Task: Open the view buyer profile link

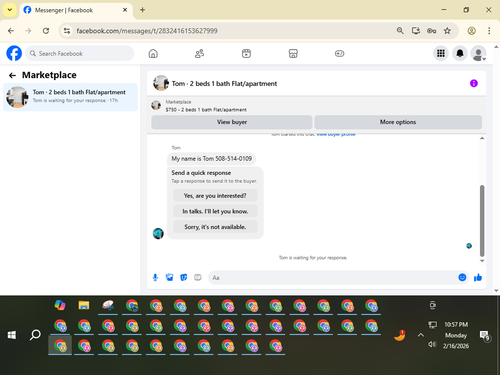Action: click(336, 135)
